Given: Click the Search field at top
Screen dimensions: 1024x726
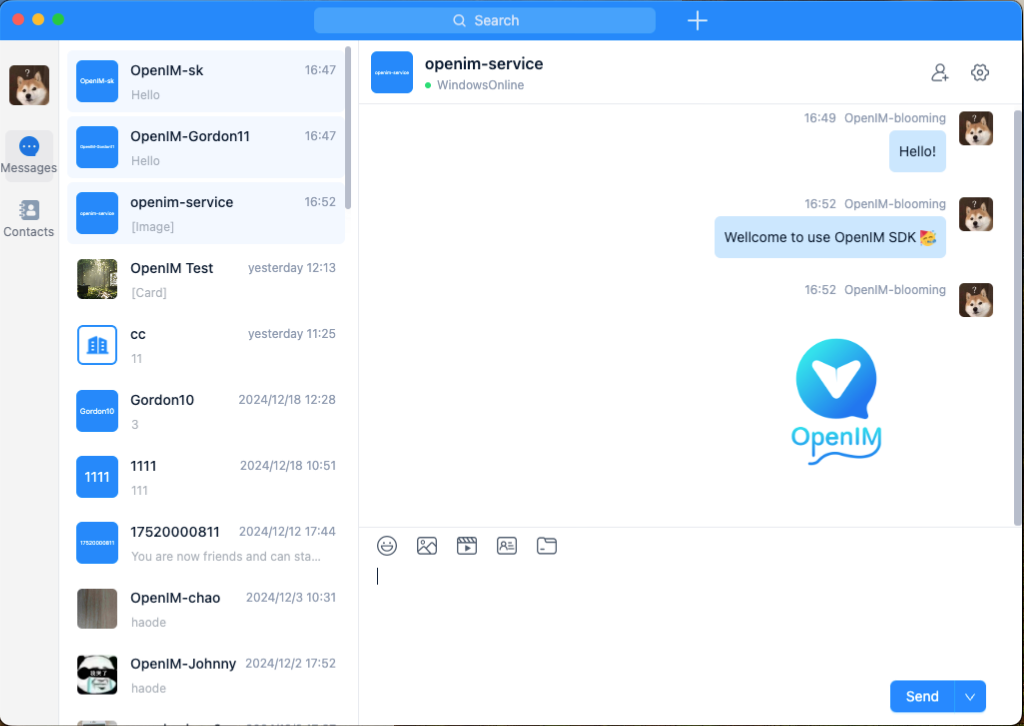Looking at the screenshot, I should (x=485, y=20).
